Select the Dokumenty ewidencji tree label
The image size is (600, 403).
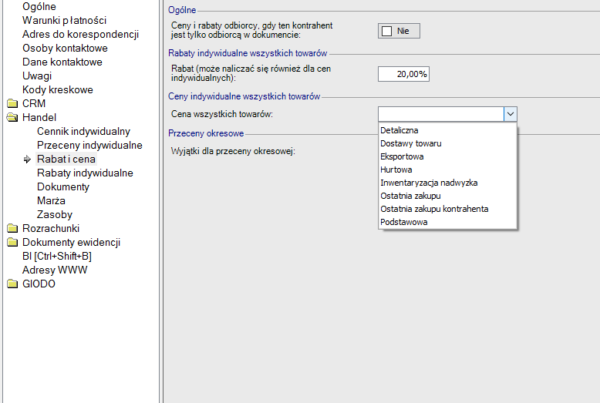pos(72,243)
